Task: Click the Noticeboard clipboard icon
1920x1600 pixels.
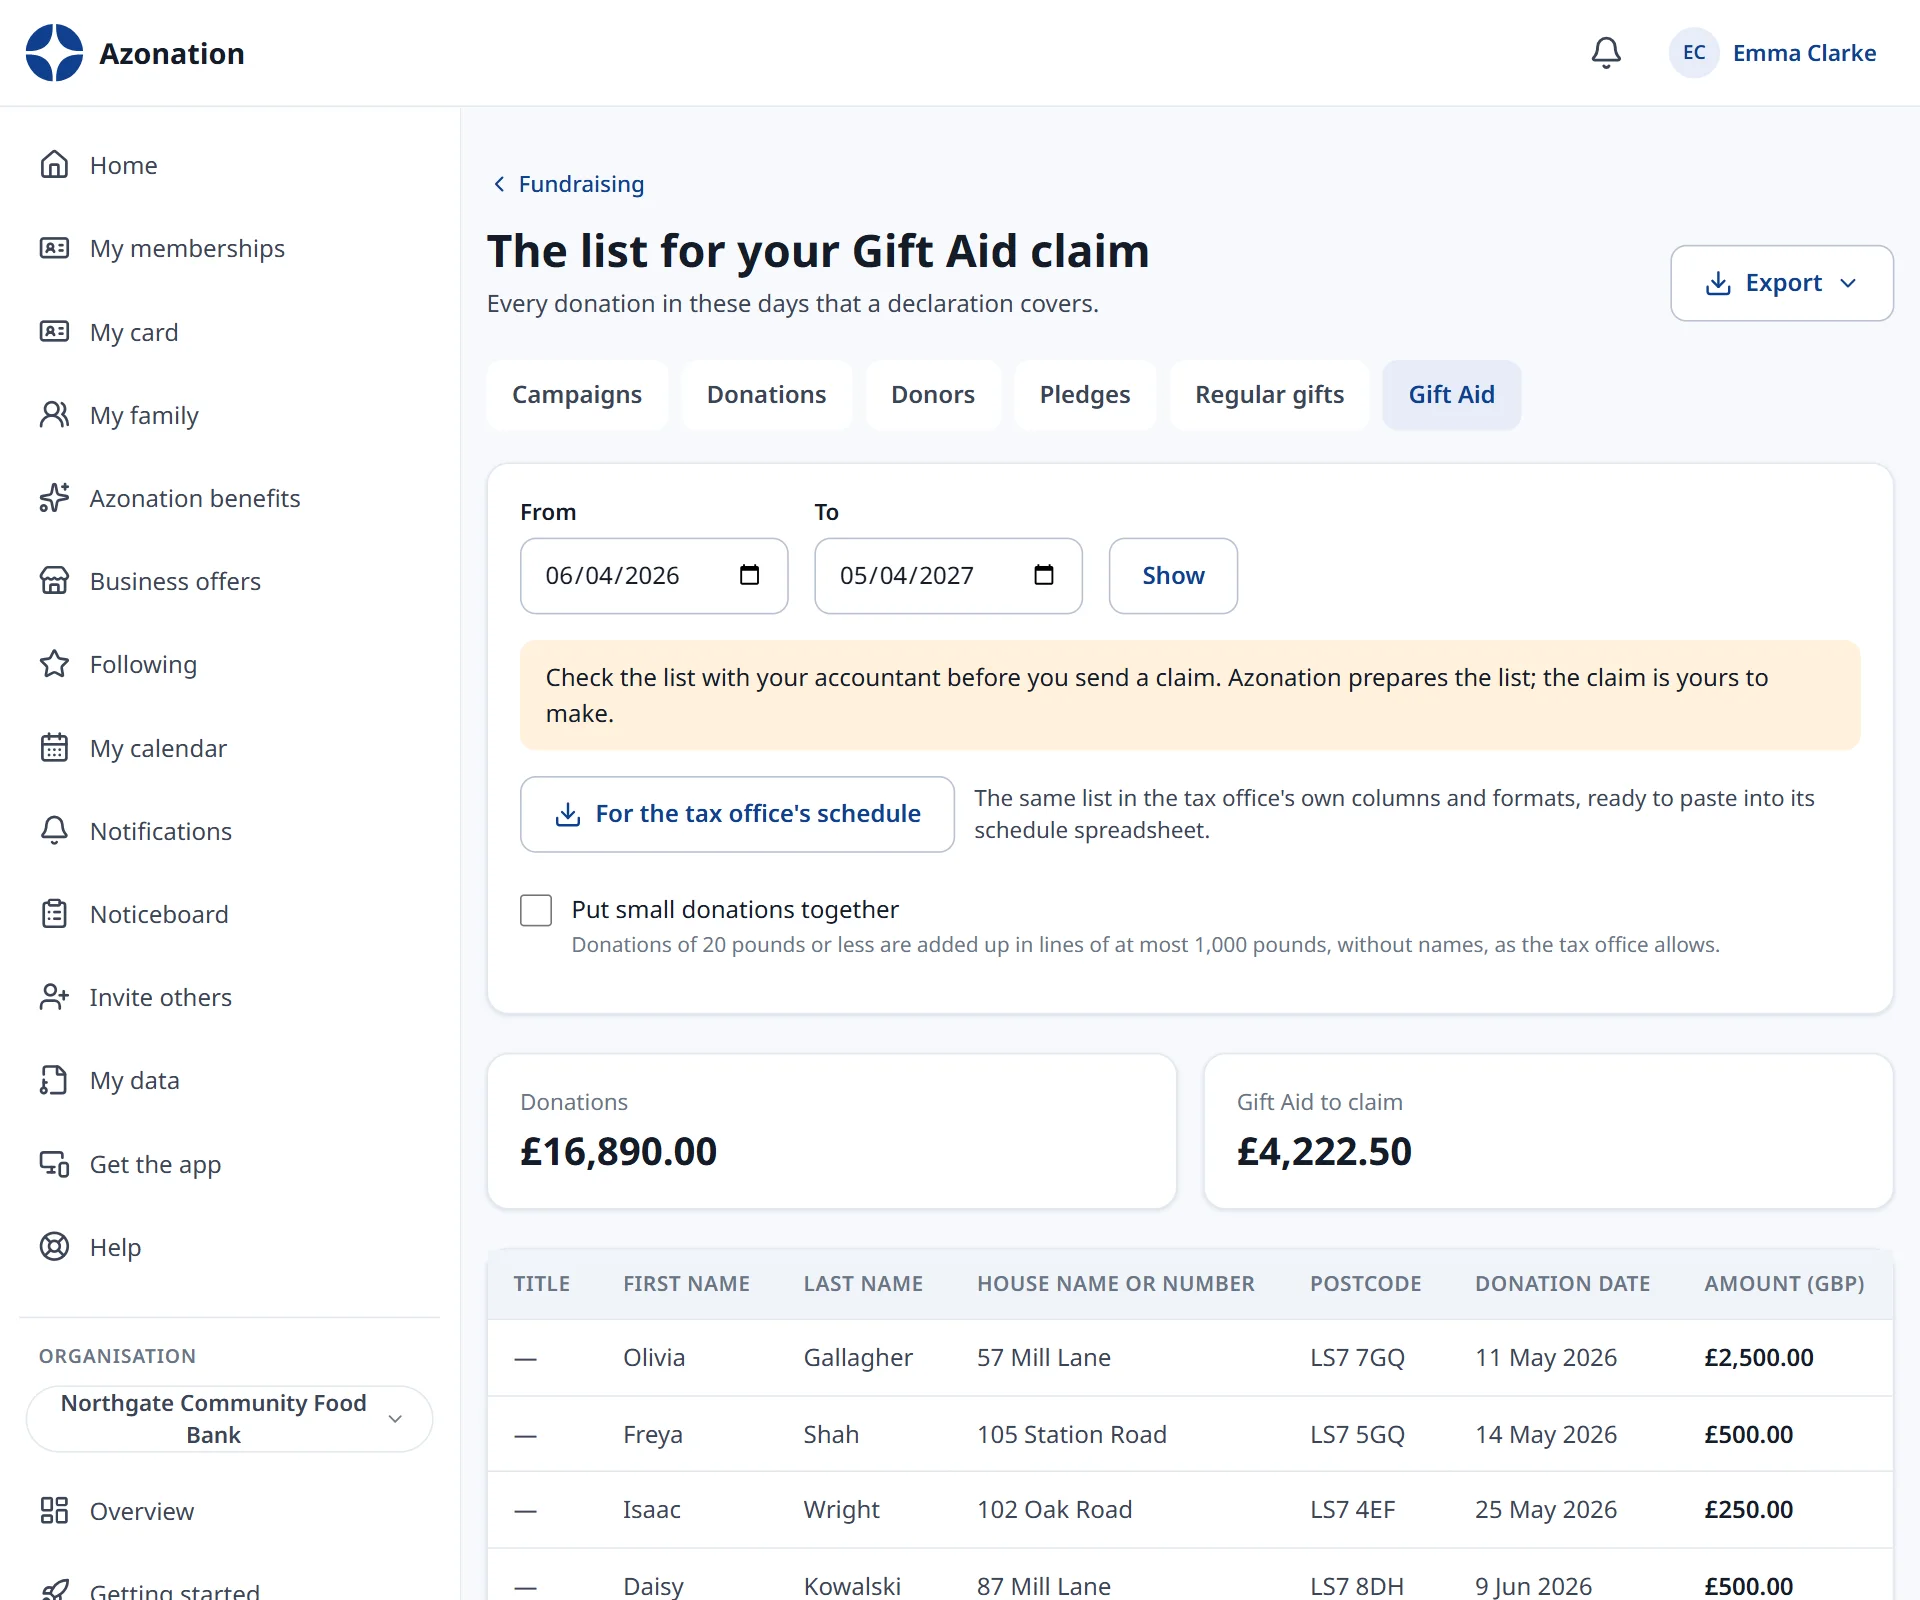Action: coord(54,914)
